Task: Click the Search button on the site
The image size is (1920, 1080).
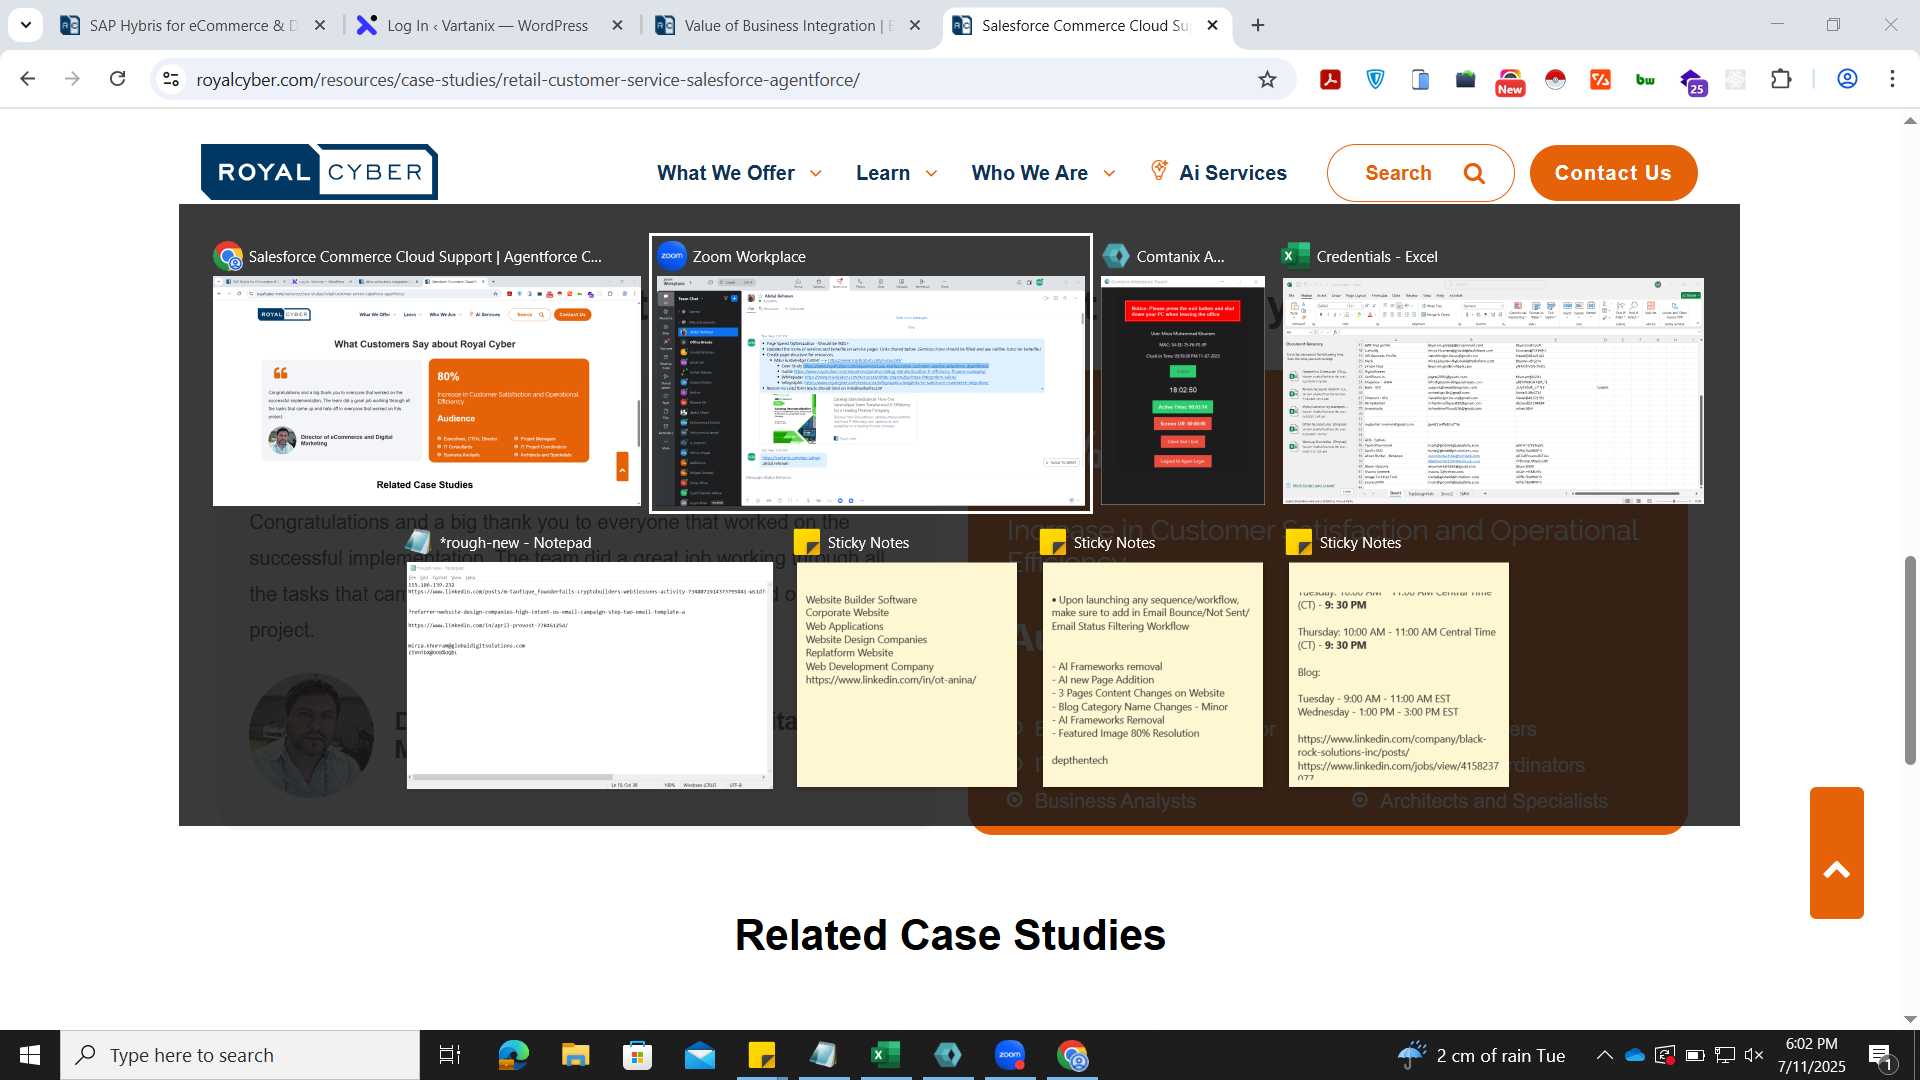Action: (1420, 173)
